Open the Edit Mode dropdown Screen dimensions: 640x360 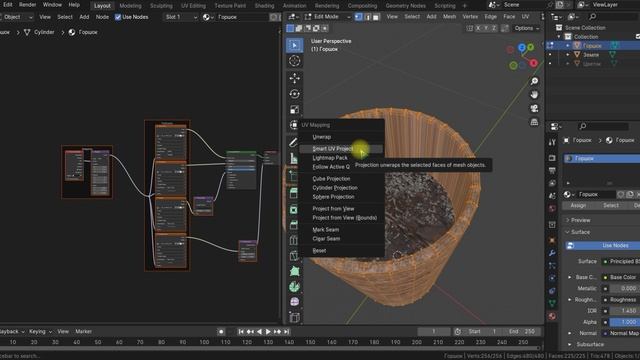tap(328, 17)
